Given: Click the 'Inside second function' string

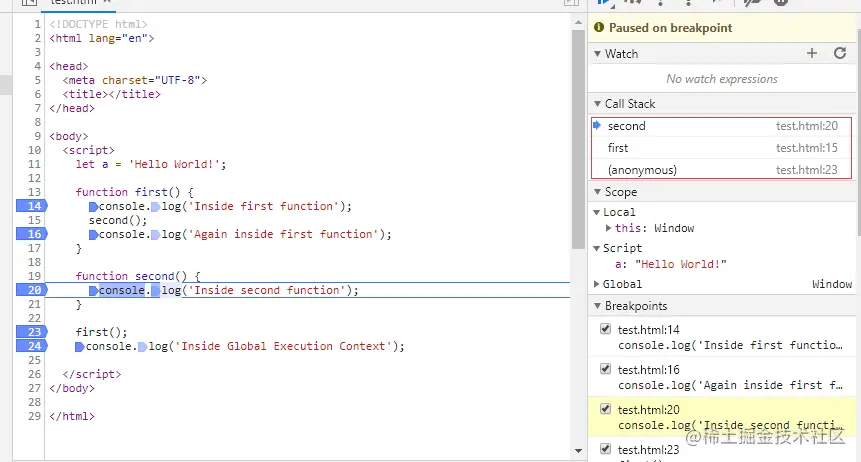Looking at the screenshot, I should [267, 290].
